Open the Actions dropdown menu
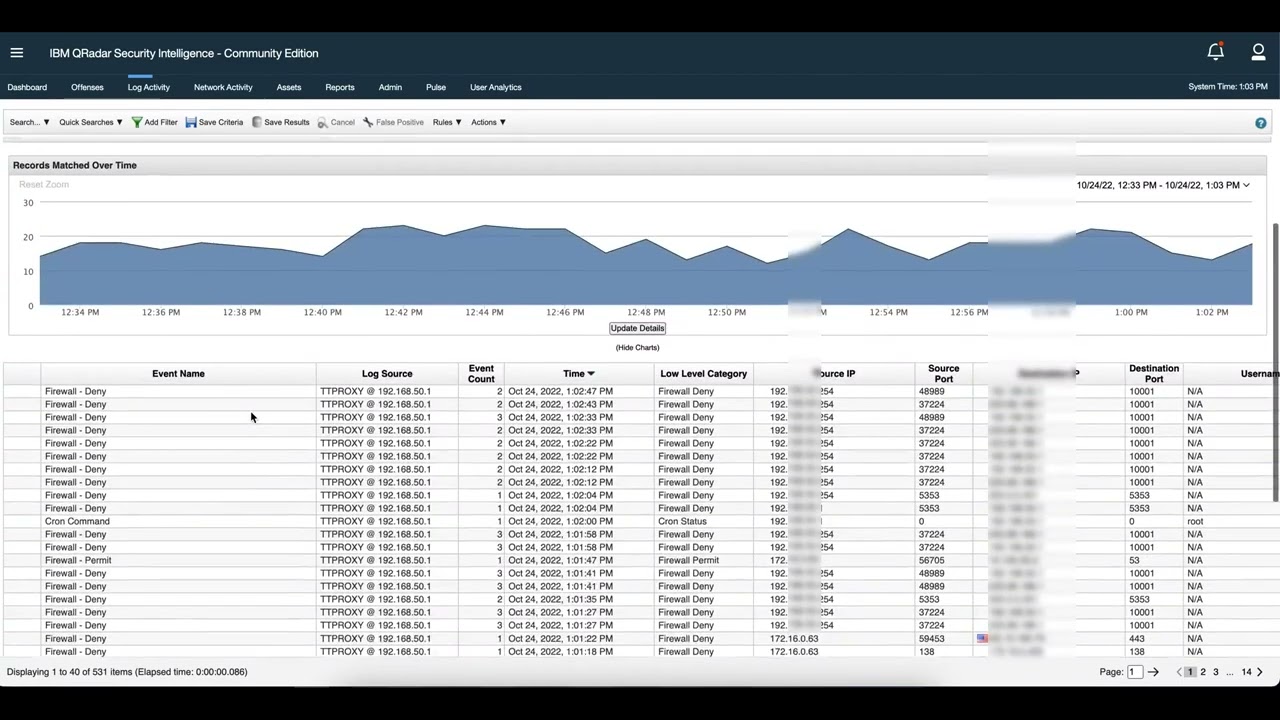Screen dimensions: 1280x720 click(x=488, y=122)
